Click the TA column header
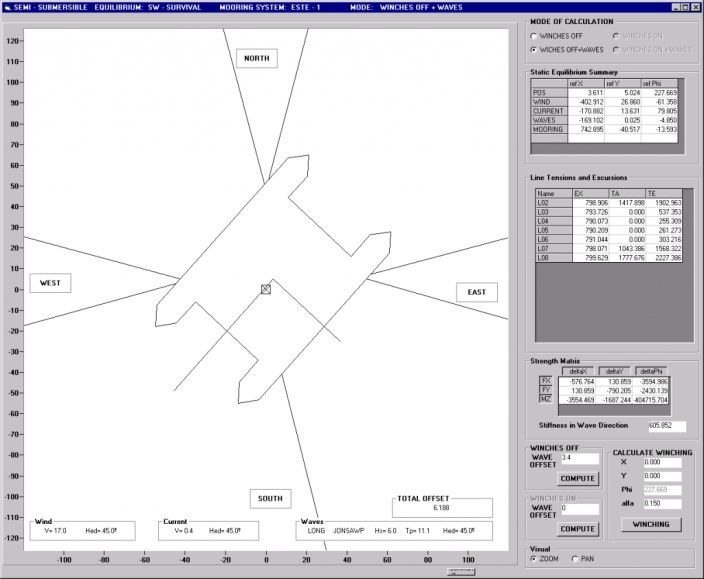This screenshot has width=704, height=579. coord(627,193)
